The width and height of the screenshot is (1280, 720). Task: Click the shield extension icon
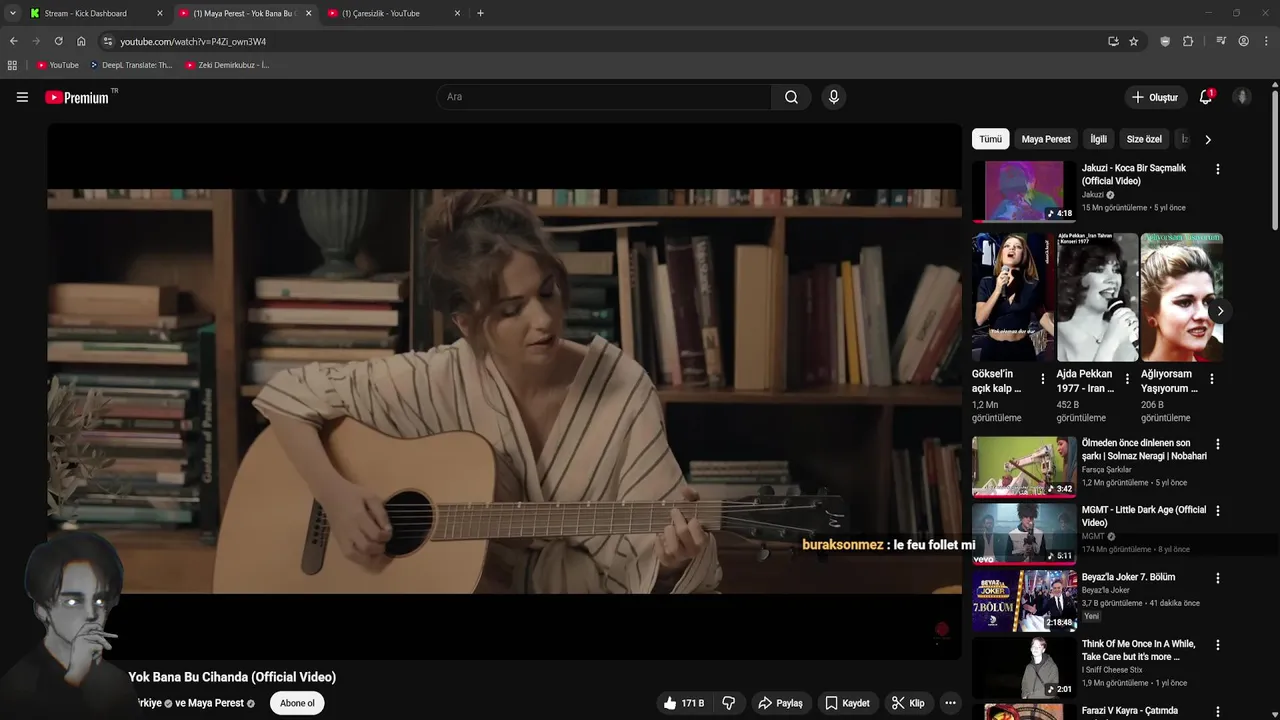click(1165, 41)
